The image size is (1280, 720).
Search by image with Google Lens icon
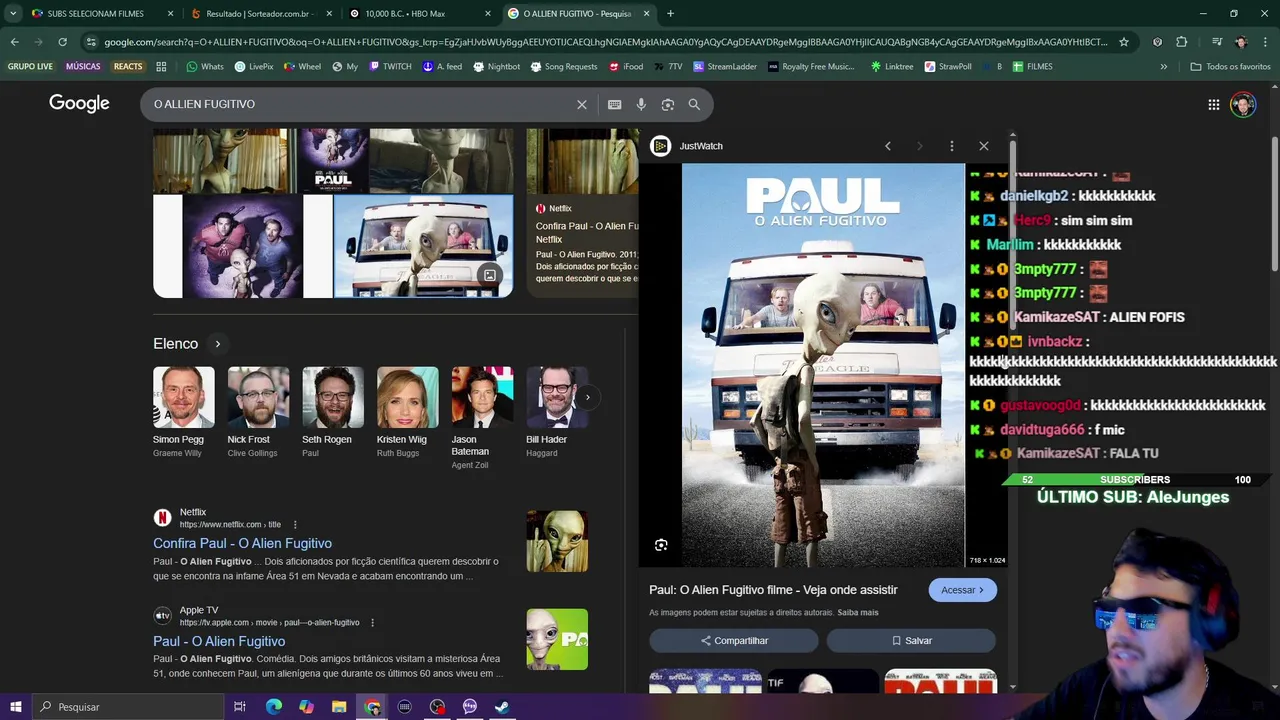[x=668, y=104]
